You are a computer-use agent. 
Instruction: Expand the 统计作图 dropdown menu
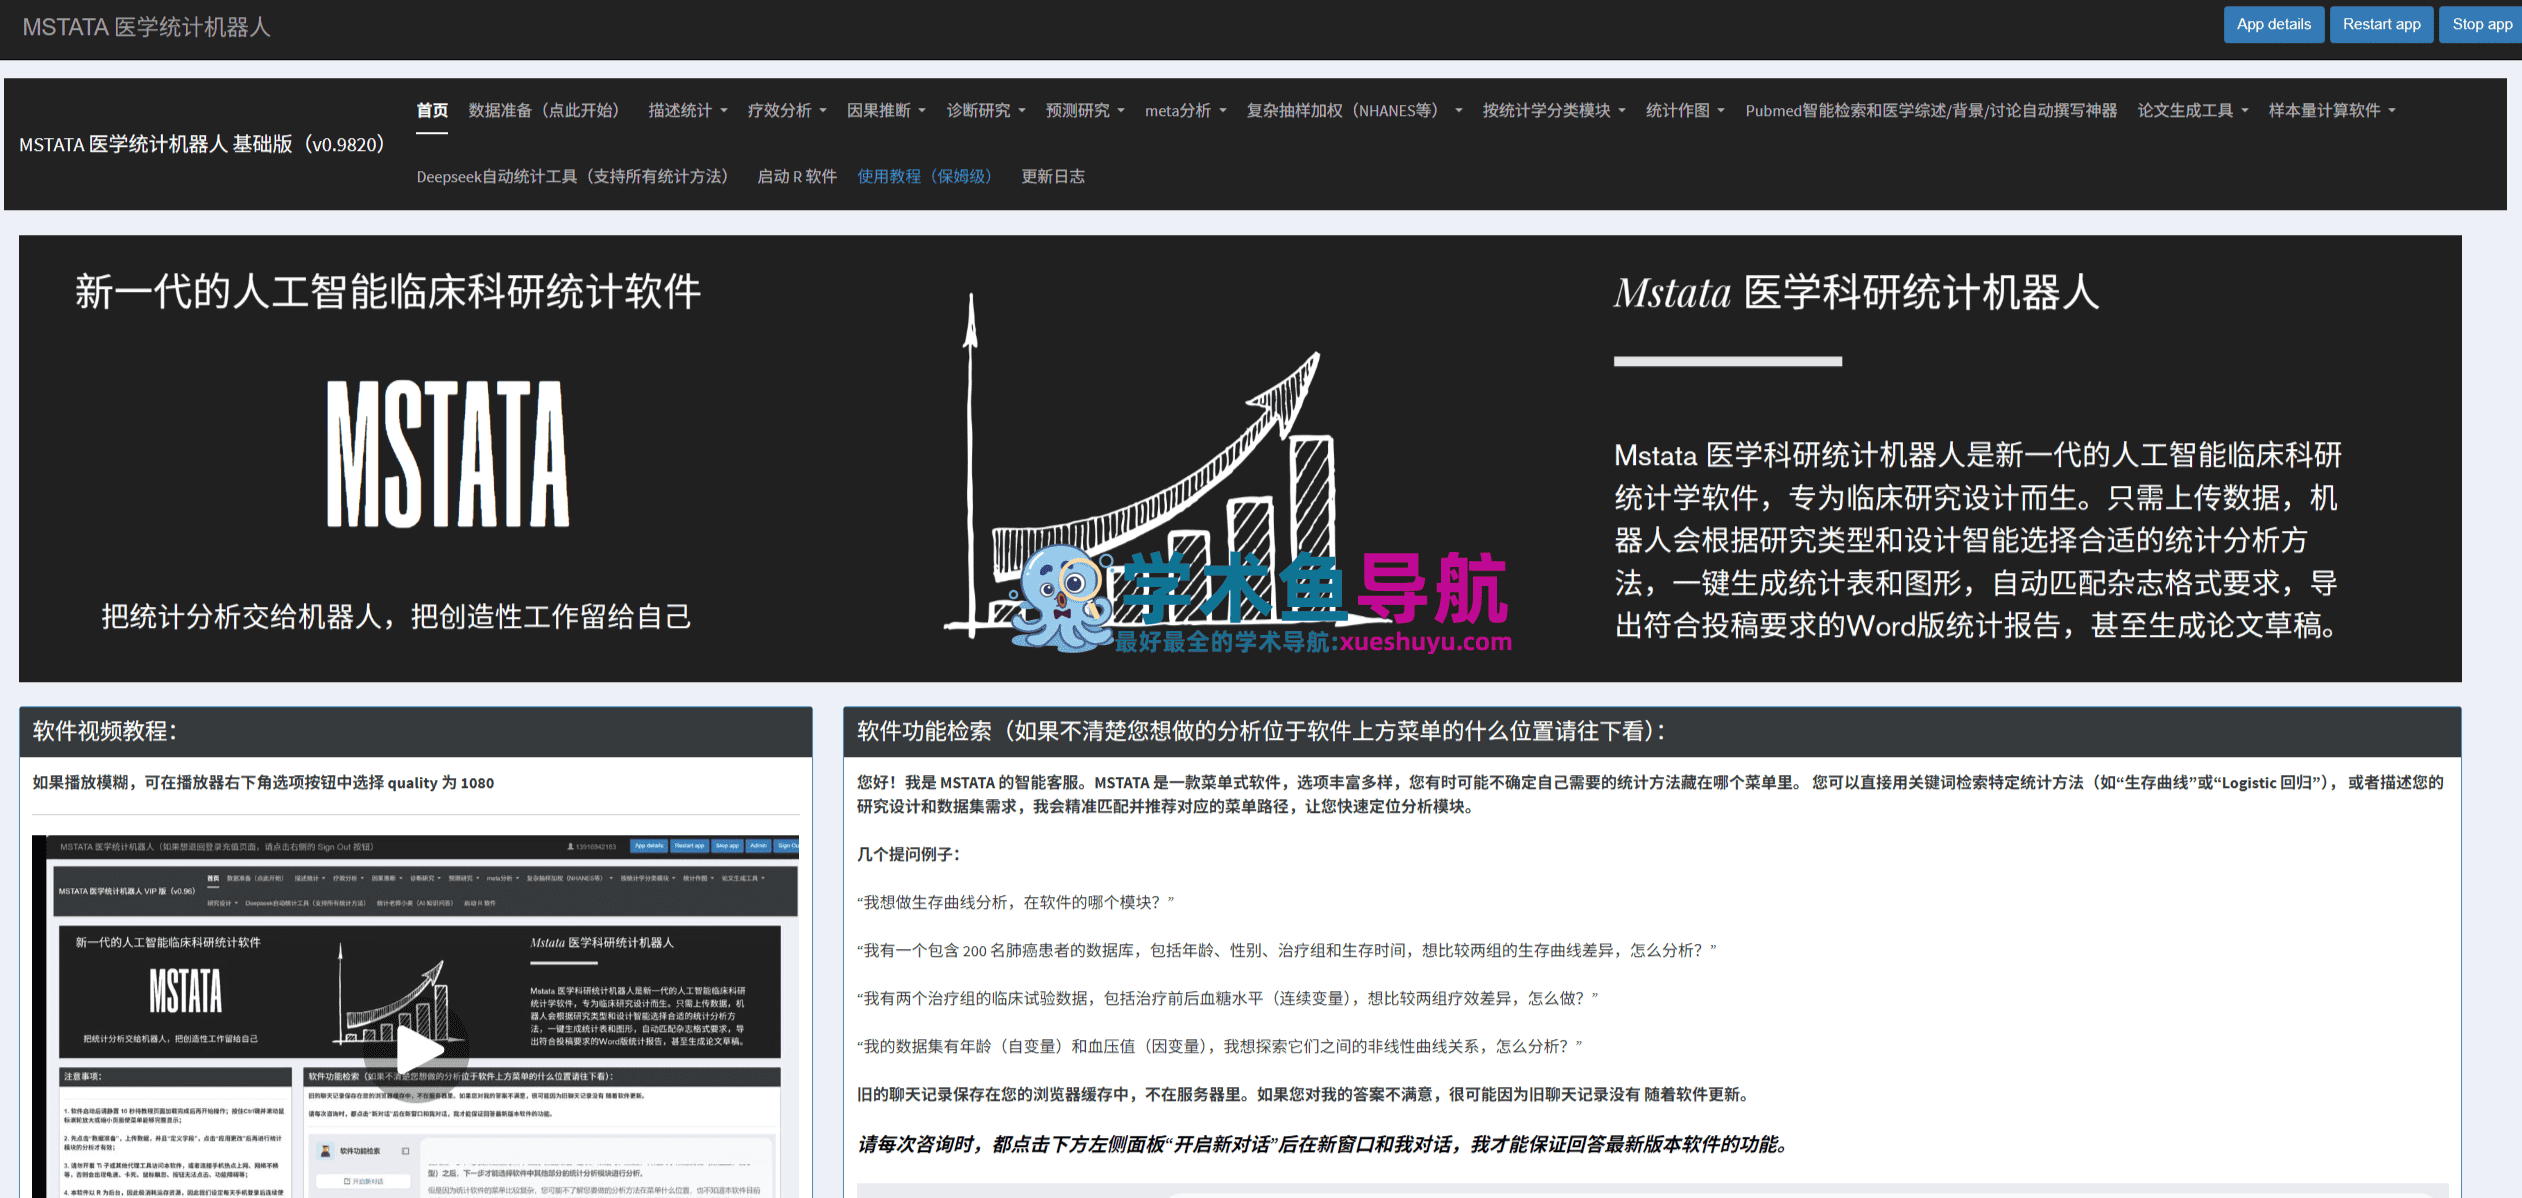(x=1685, y=111)
